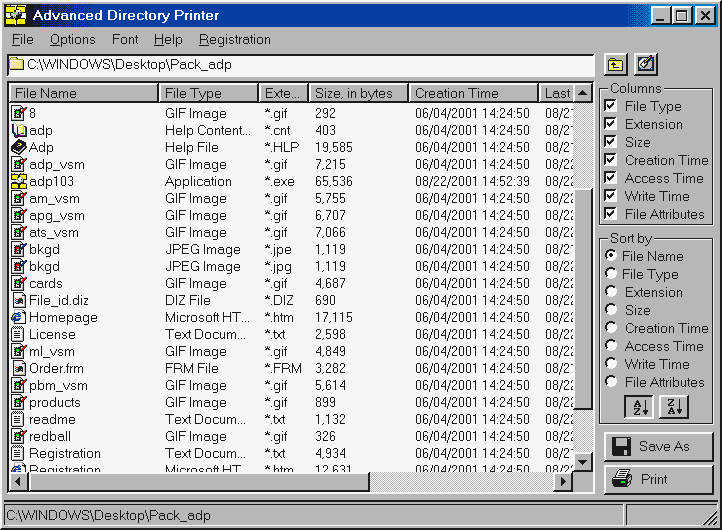Select Sort by Size radio button
722x530 pixels.
coord(611,311)
